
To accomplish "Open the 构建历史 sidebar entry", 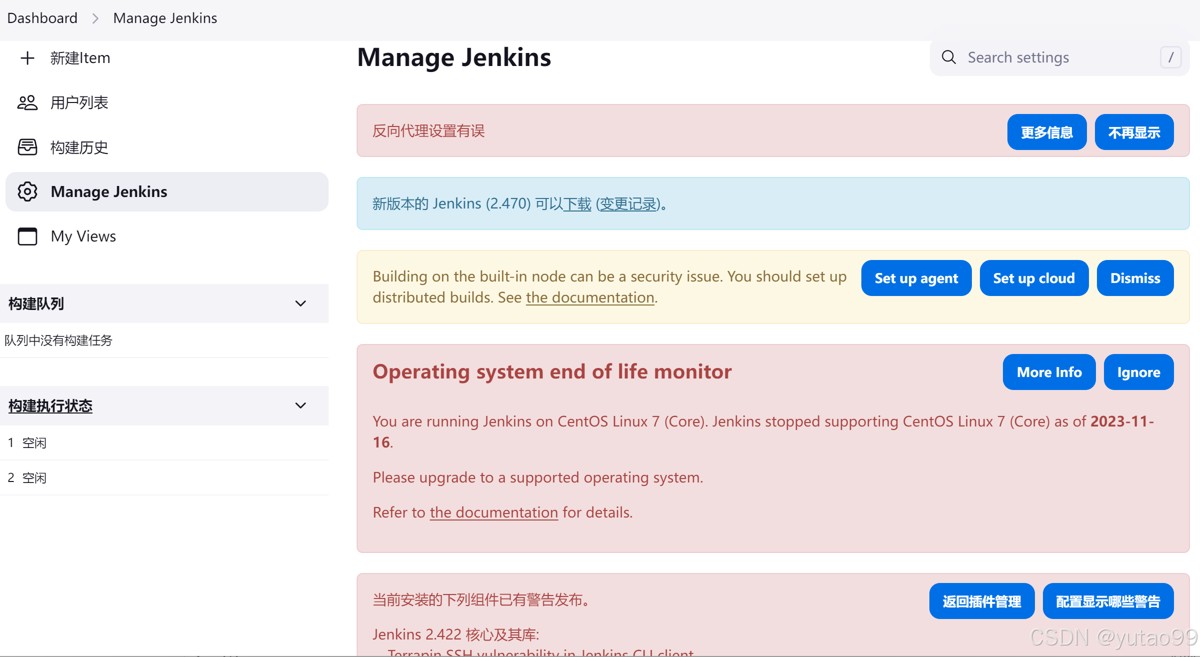I will (x=167, y=147).
